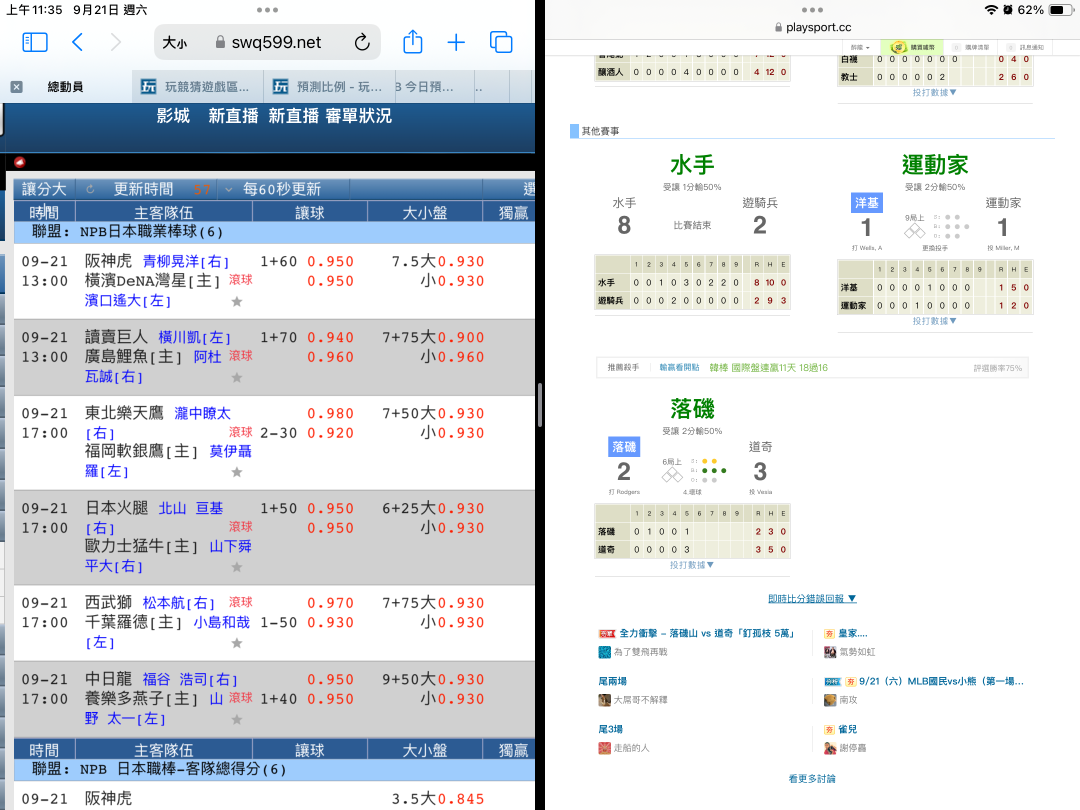Open 影城 in the site header
Viewport: 1080px width, 810px height.
point(173,116)
